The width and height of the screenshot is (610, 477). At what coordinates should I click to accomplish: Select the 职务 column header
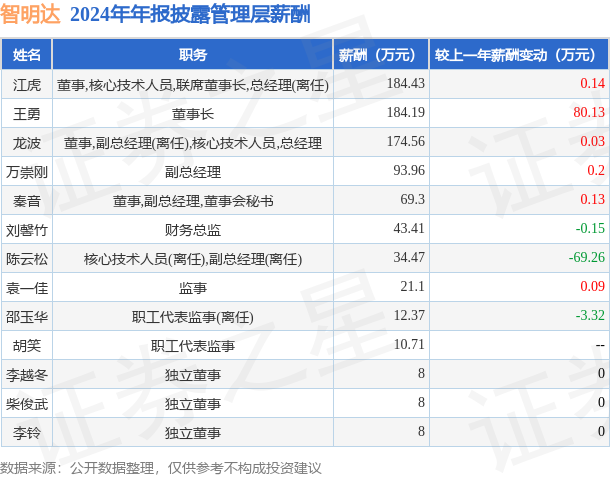click(x=193, y=54)
